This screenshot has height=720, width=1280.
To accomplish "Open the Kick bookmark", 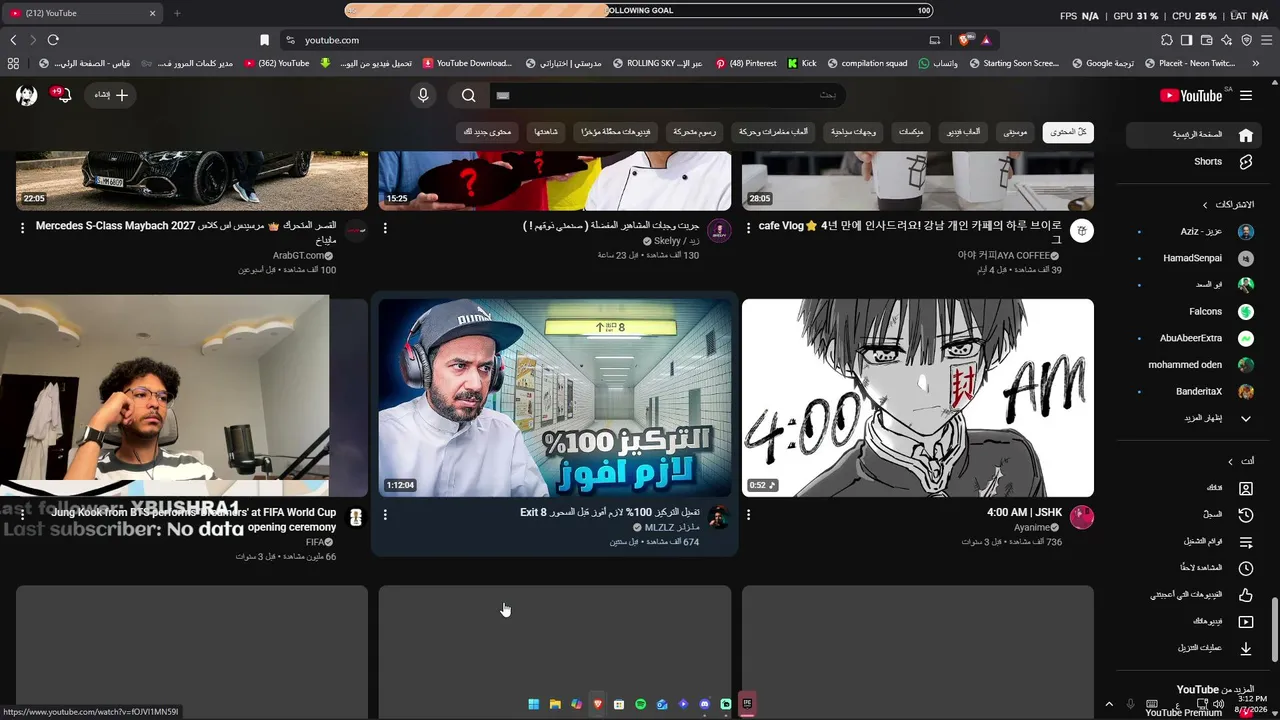I will click(802, 63).
